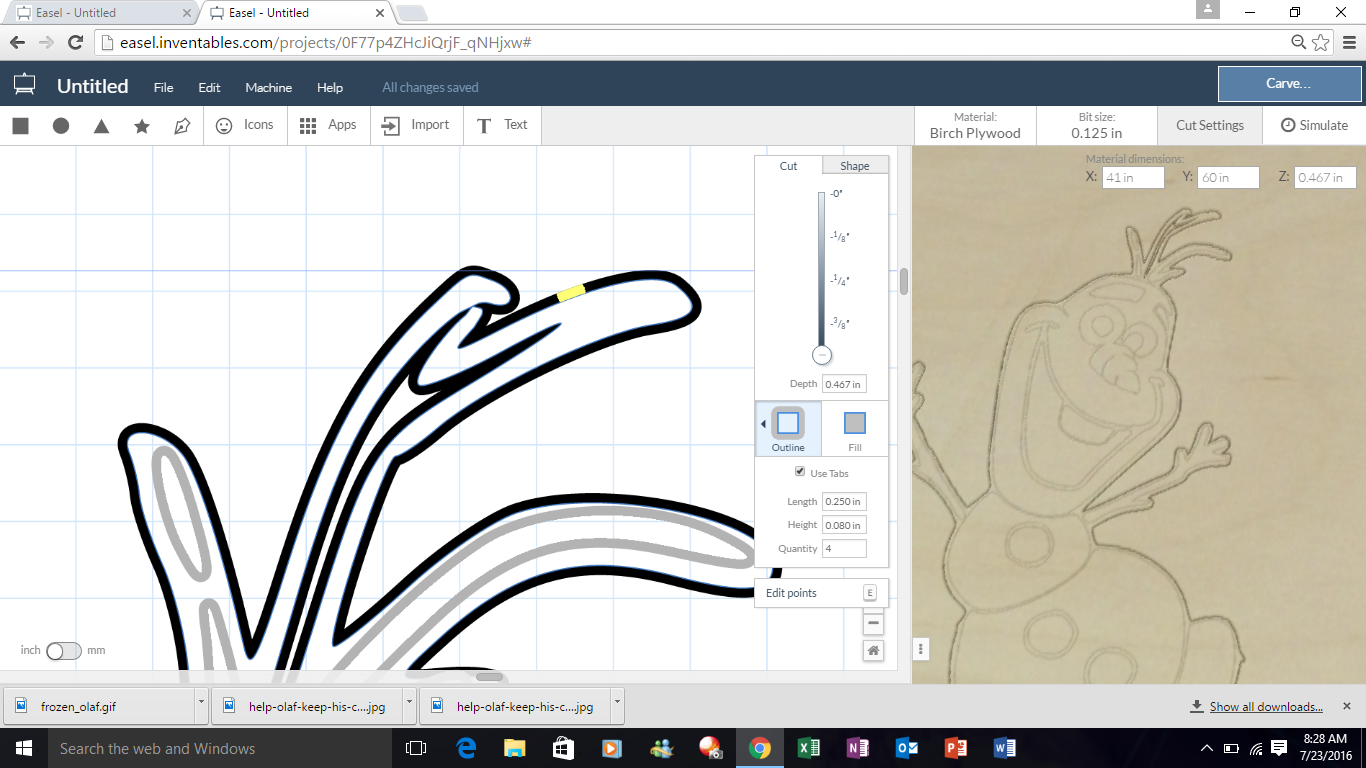Select the triangle shape tool
The height and width of the screenshot is (768, 1366).
[x=101, y=126]
